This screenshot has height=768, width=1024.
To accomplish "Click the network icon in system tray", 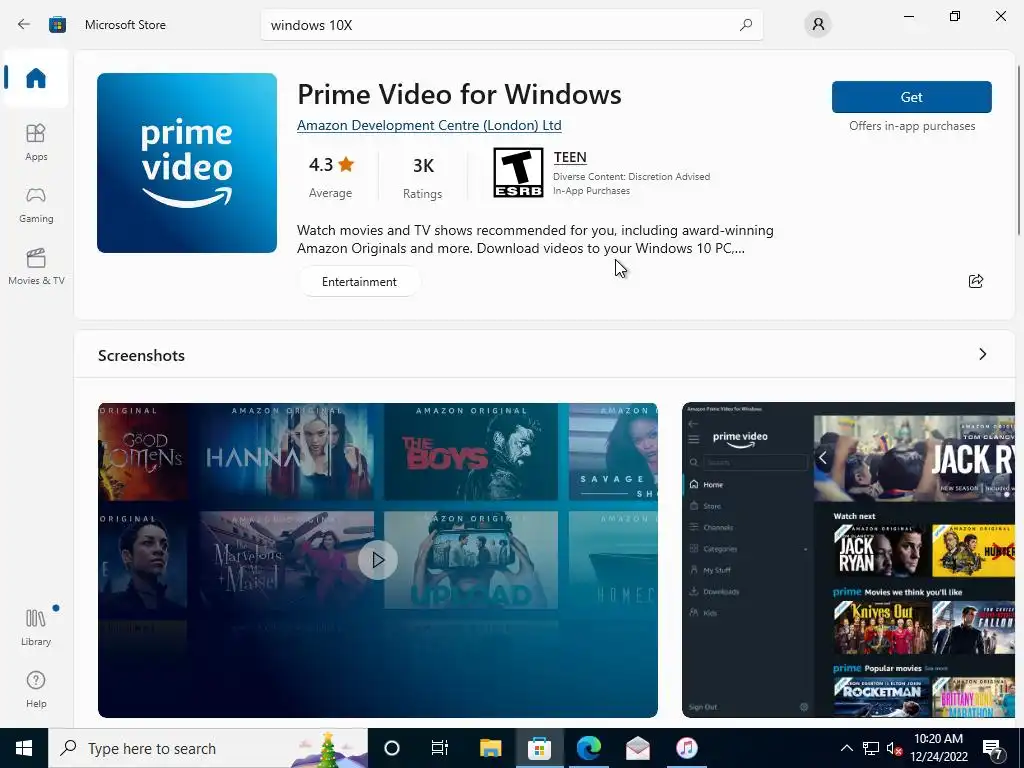I will point(871,748).
